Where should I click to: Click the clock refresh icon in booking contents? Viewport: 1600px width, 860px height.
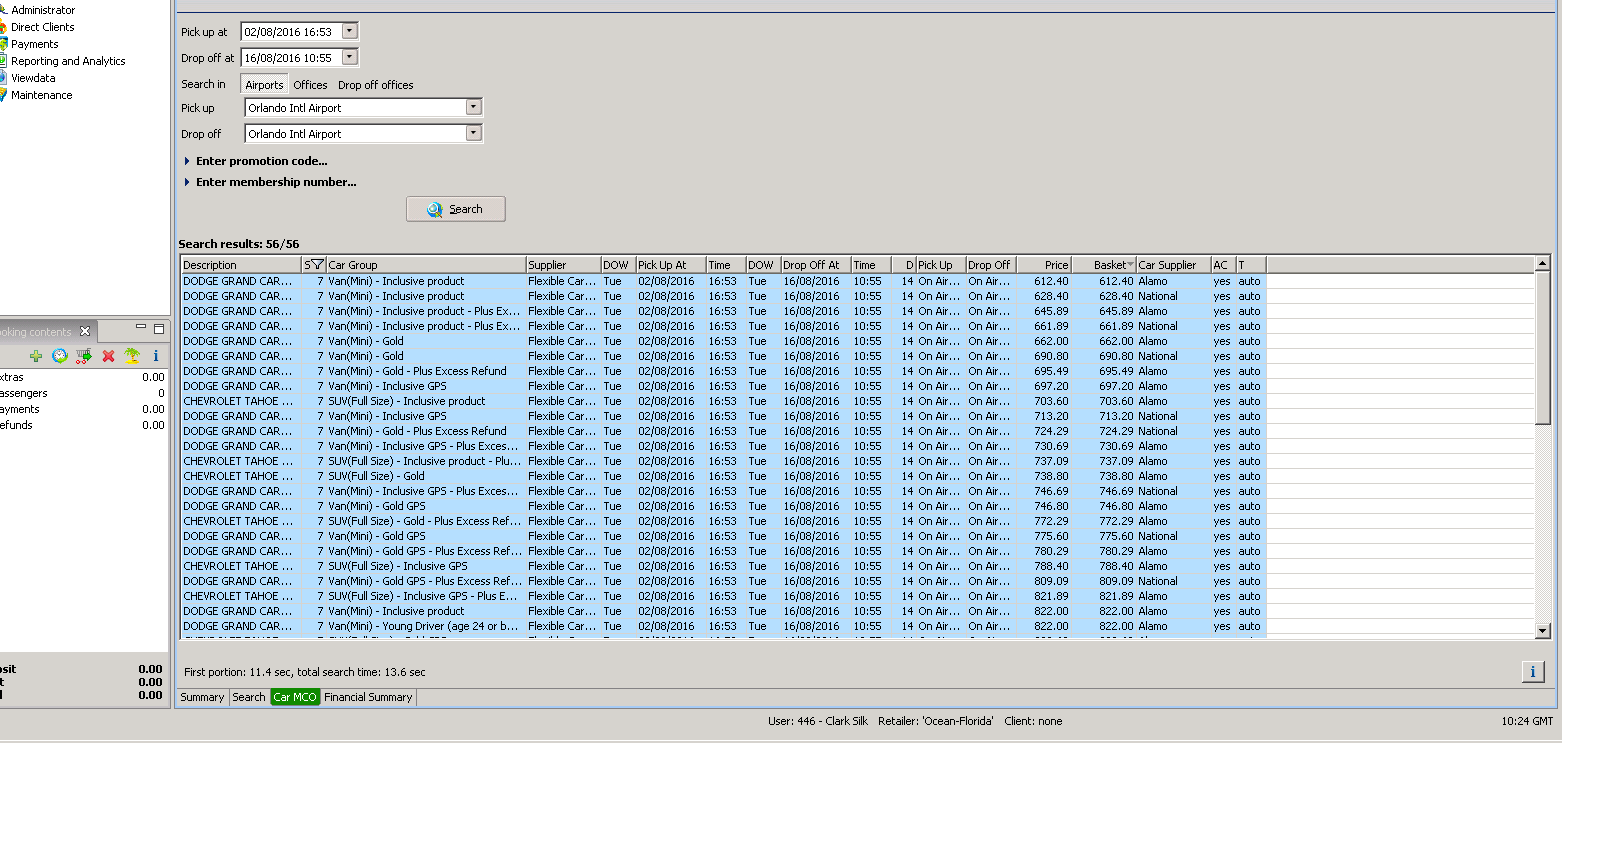(60, 356)
